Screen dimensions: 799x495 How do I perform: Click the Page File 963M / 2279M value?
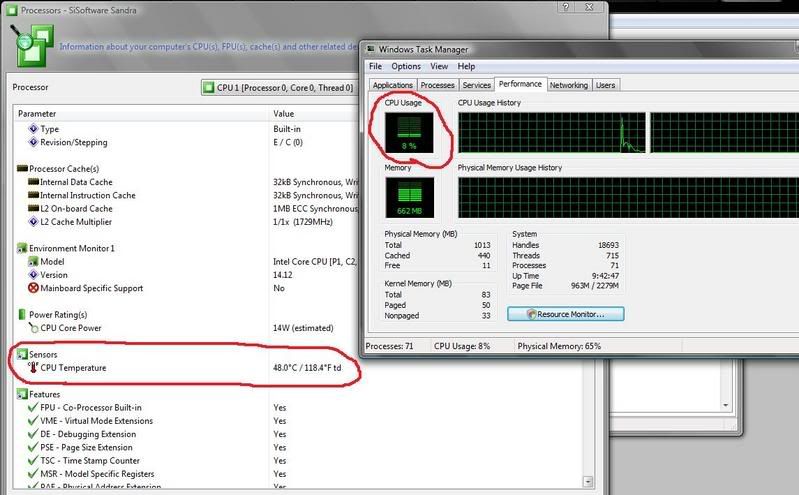click(x=595, y=286)
